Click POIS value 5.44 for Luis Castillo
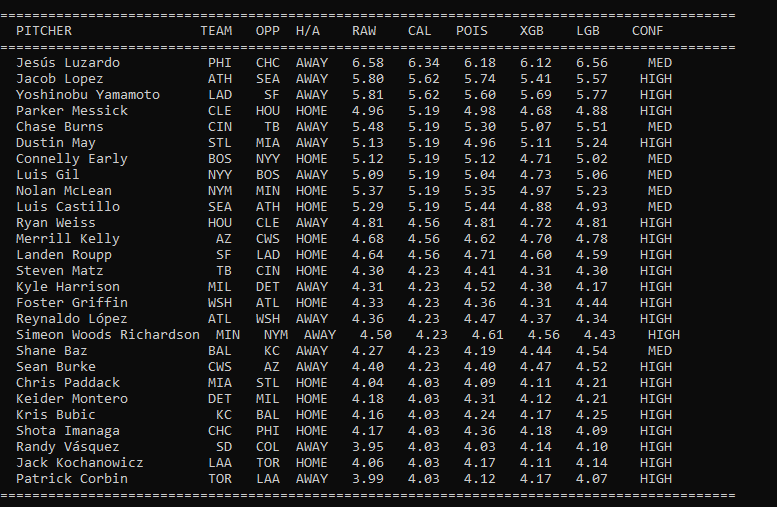This screenshot has height=507, width=777. coord(480,207)
